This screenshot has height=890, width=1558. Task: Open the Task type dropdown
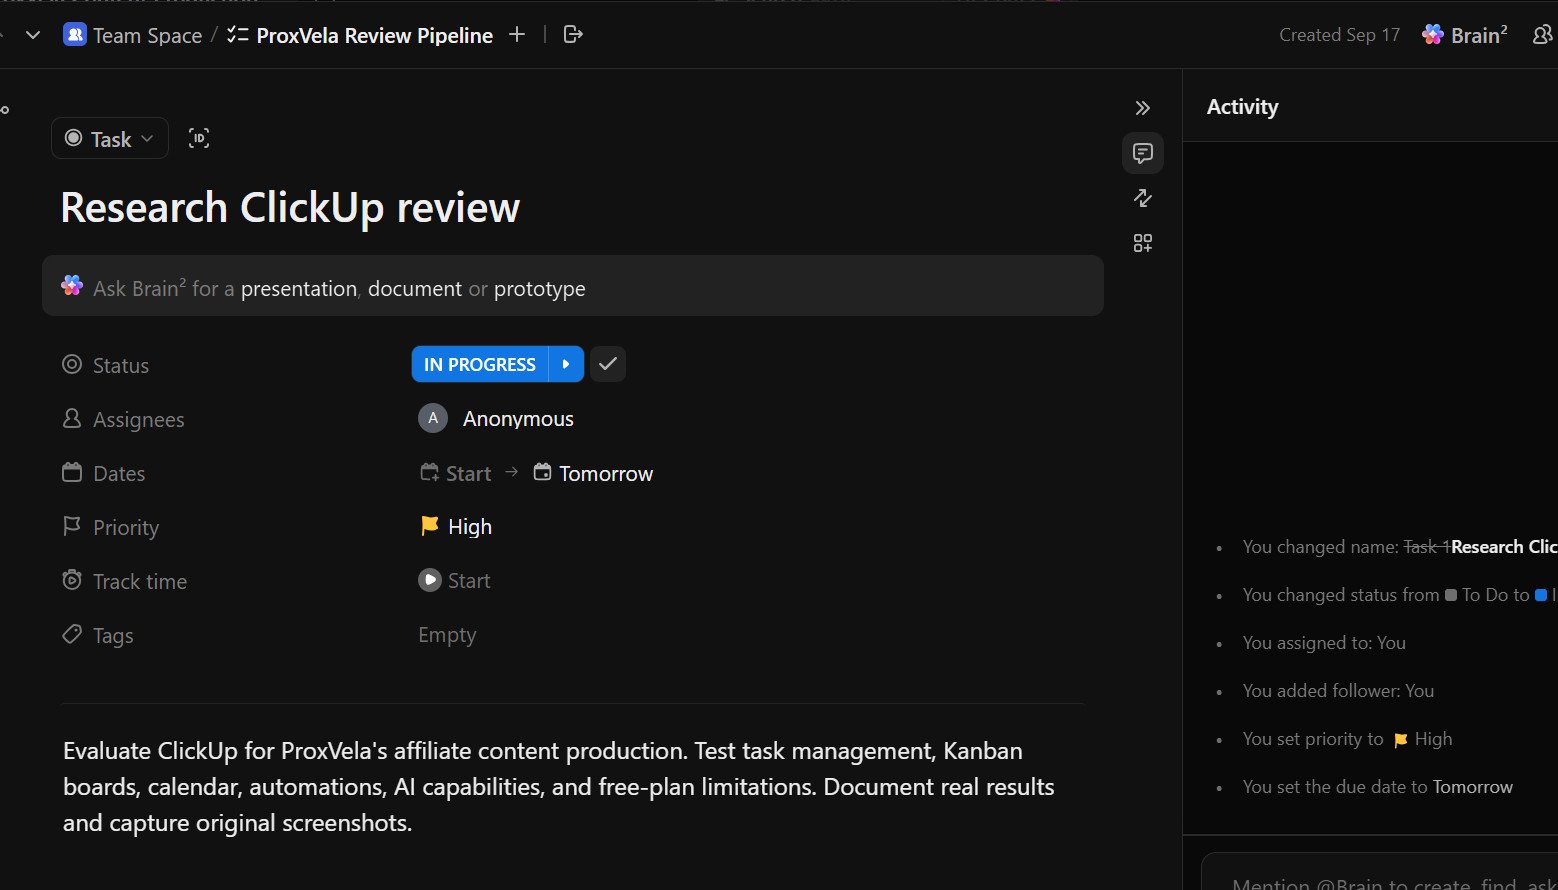(x=109, y=139)
